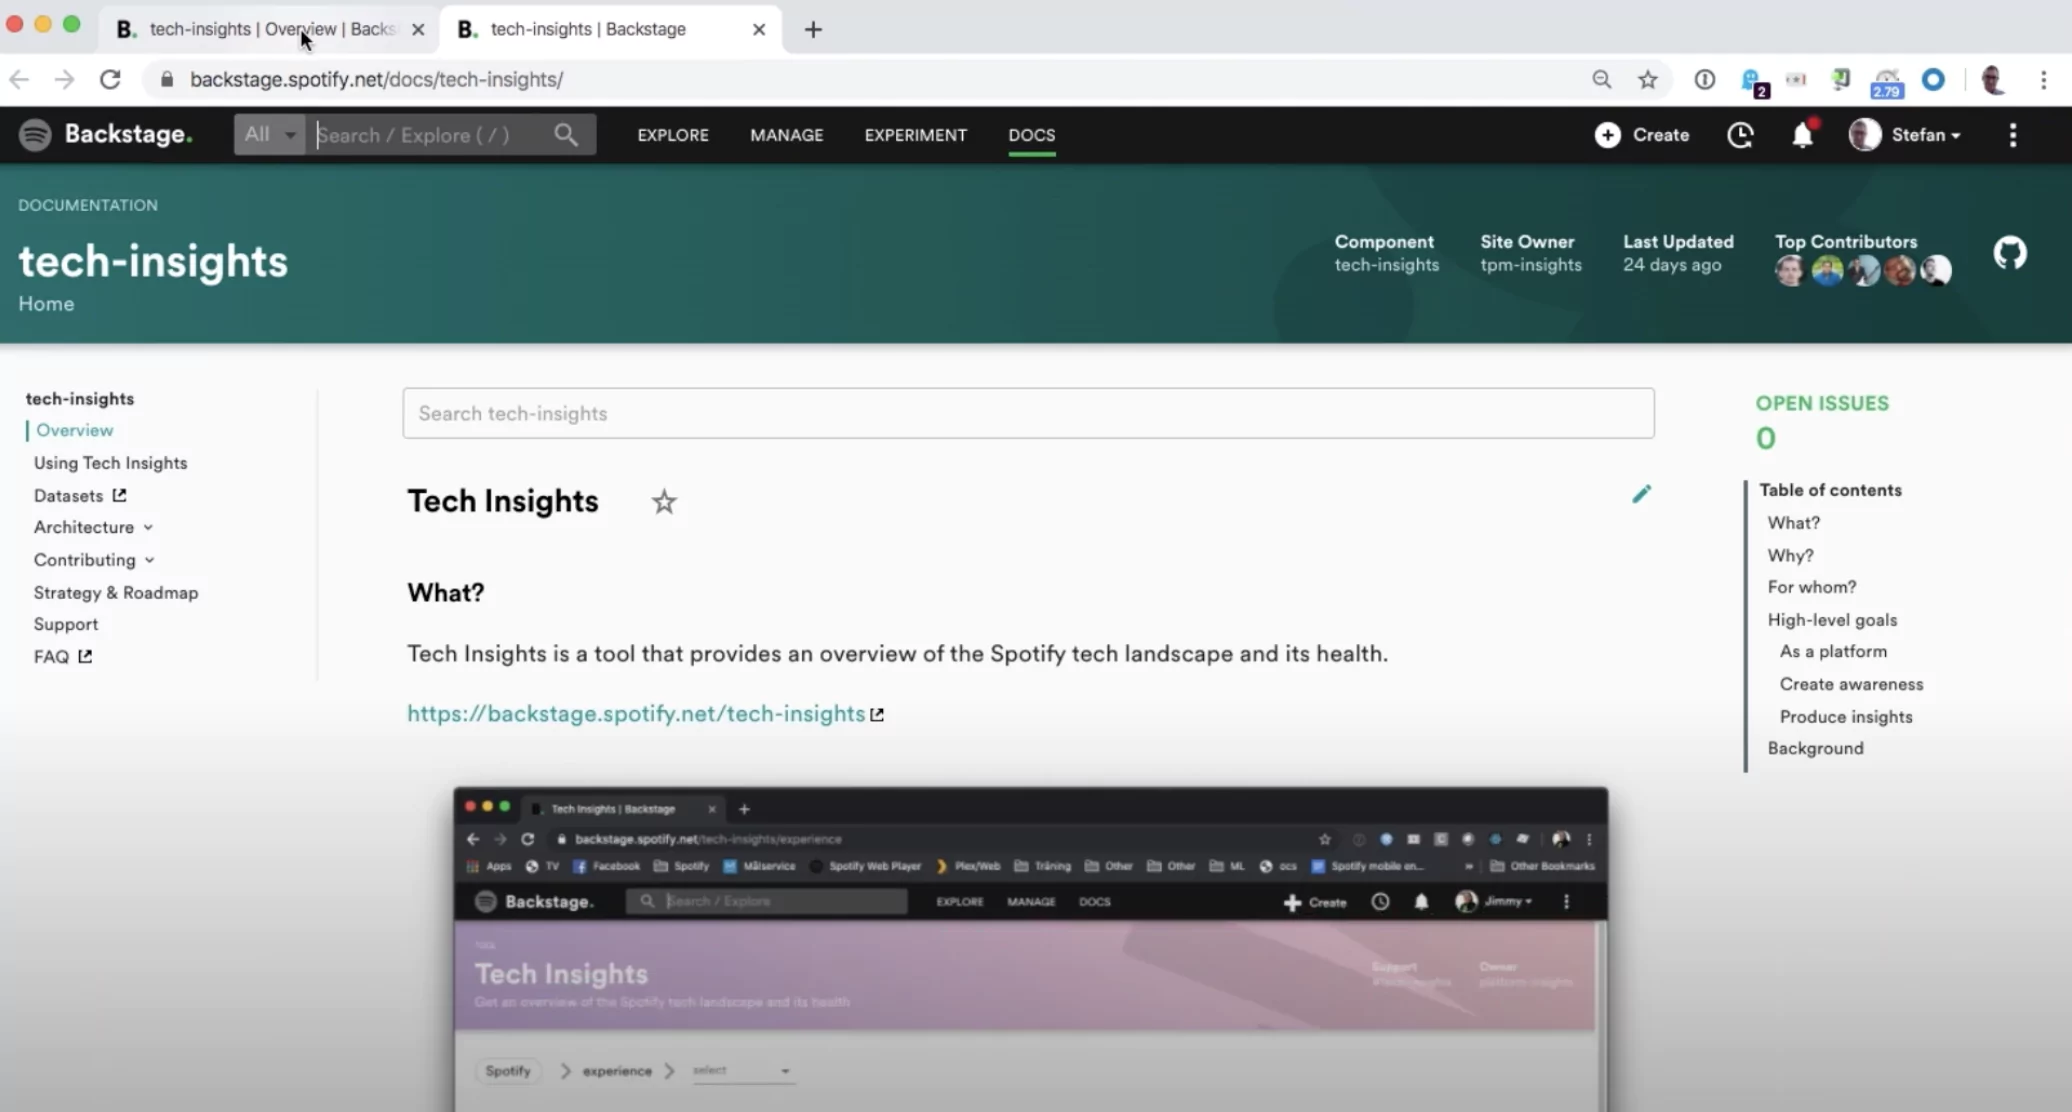
Task: Go to the EXPERIMENT menu
Action: tap(916, 135)
